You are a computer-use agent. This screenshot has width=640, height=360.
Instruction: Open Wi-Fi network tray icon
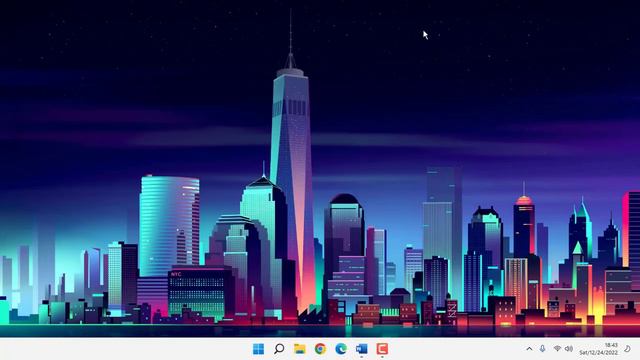pos(557,349)
